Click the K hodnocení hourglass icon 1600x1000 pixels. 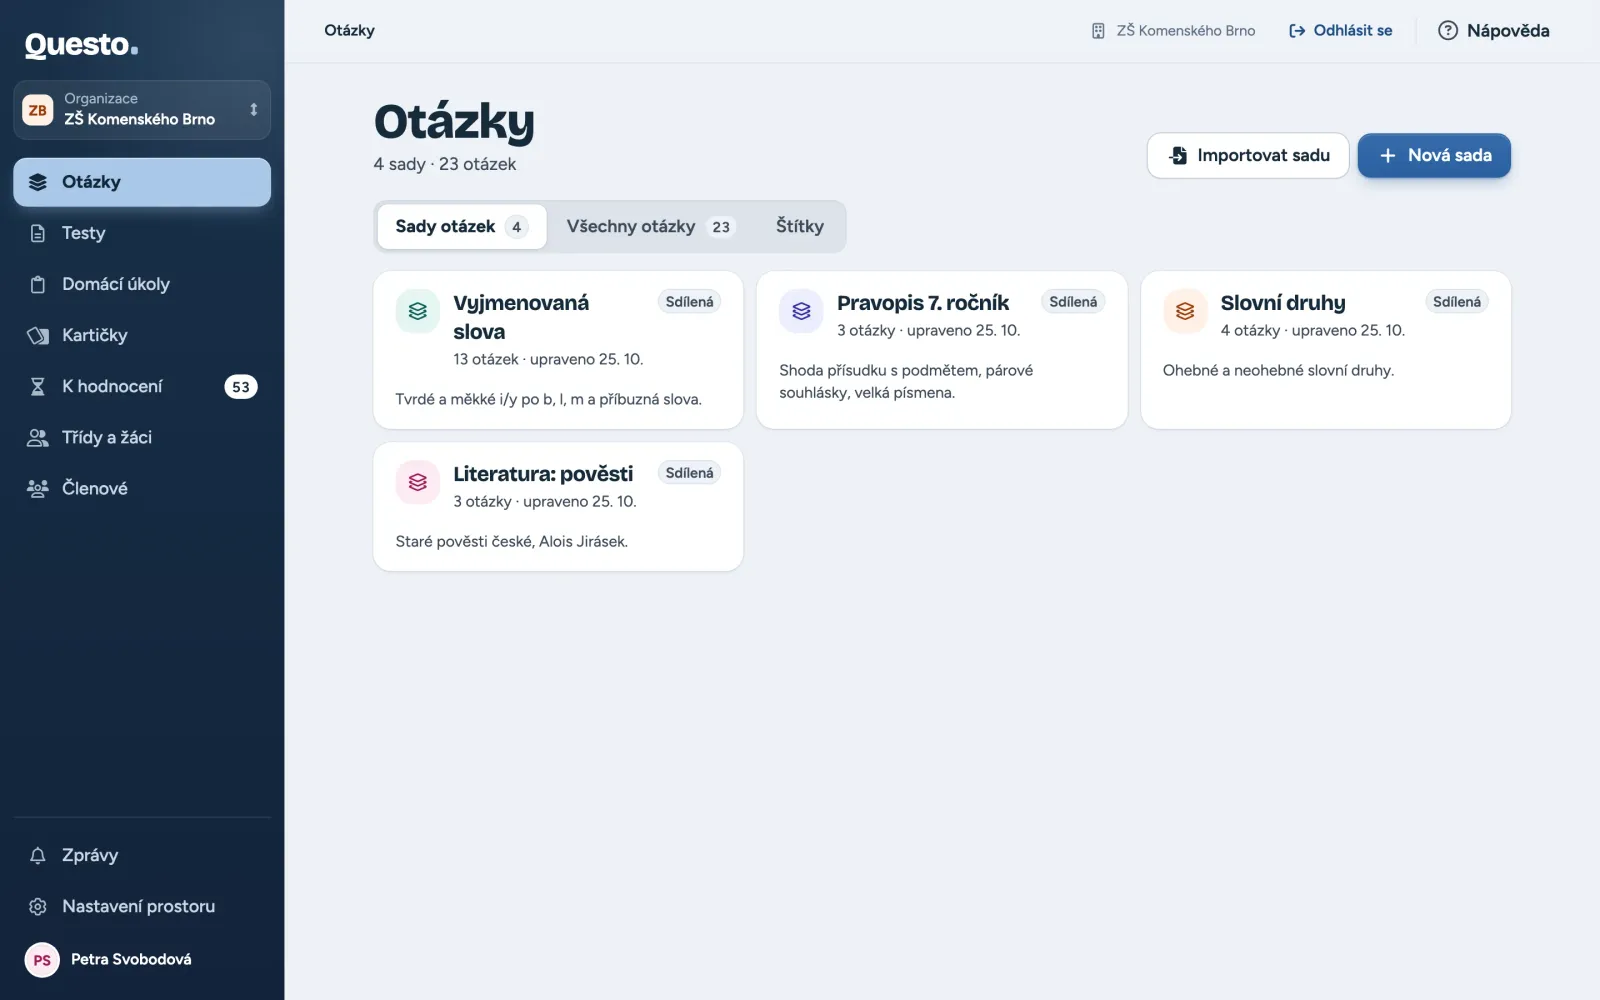(x=38, y=386)
